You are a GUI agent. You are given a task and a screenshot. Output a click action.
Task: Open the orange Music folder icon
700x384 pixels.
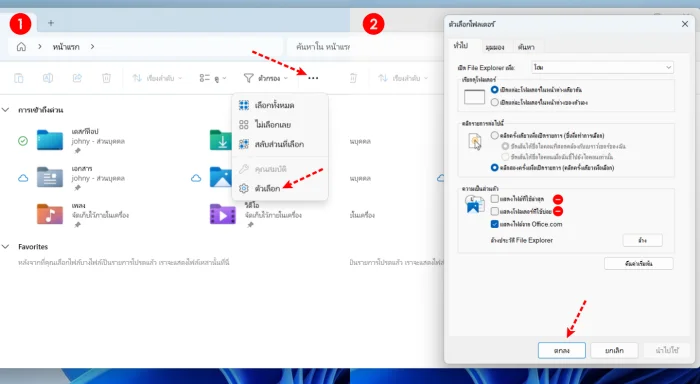(x=50, y=214)
